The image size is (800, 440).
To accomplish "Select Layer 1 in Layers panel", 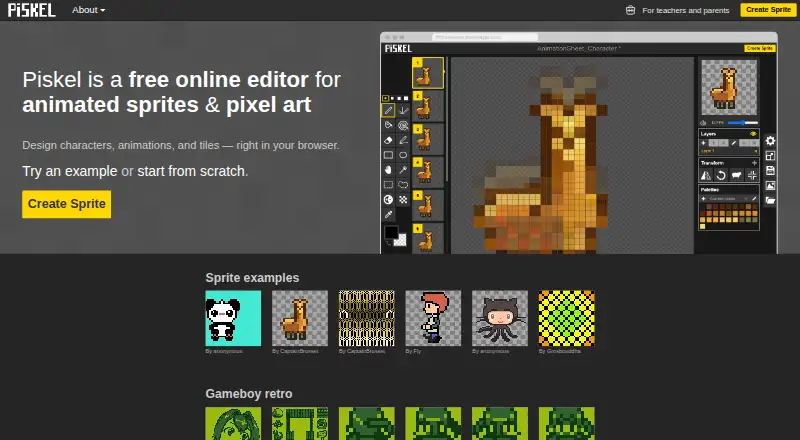I will pyautogui.click(x=729, y=151).
